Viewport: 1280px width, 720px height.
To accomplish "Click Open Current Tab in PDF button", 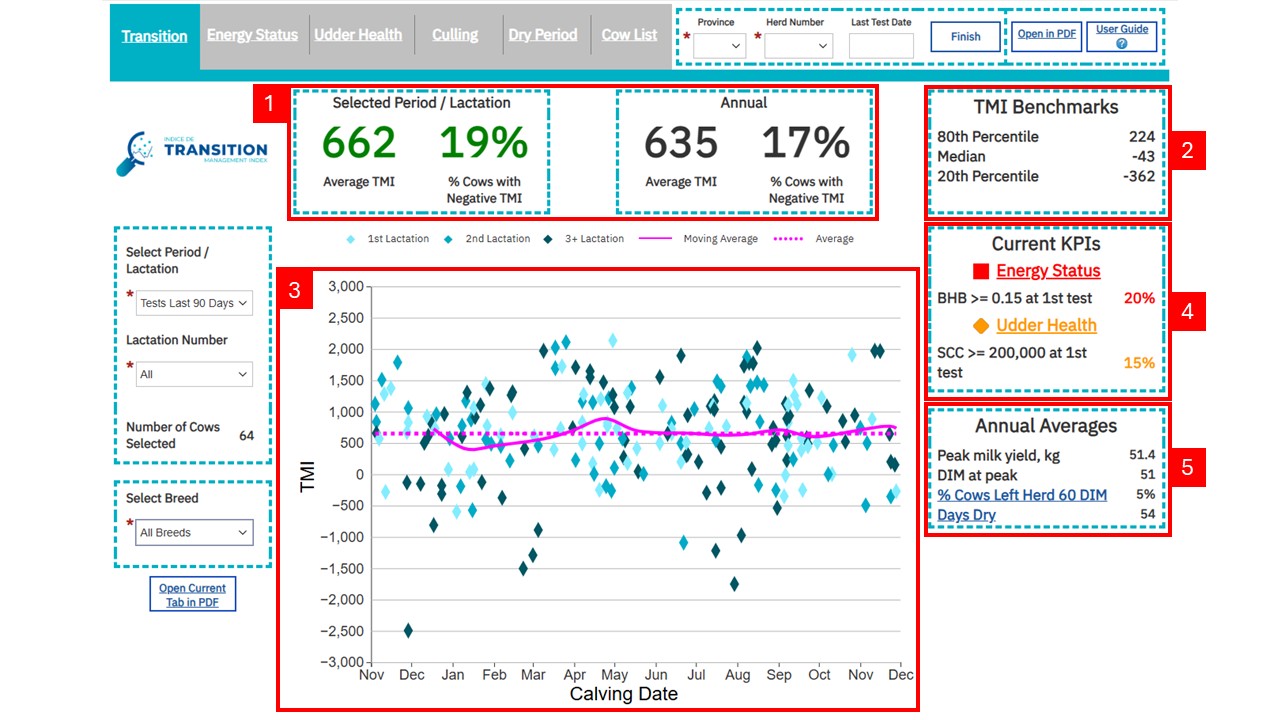I will tap(192, 594).
